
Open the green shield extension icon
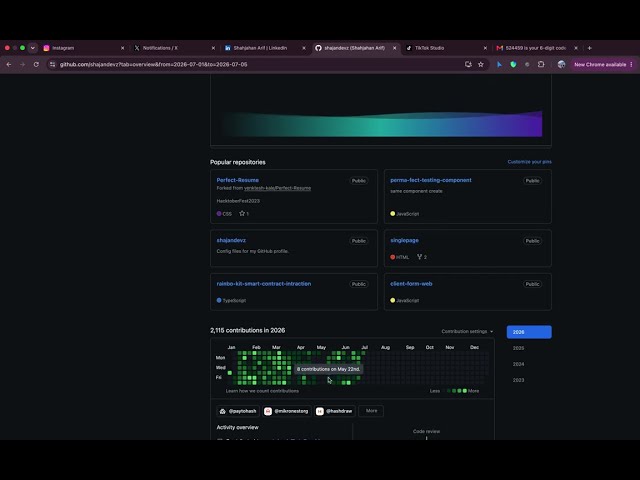click(513, 64)
